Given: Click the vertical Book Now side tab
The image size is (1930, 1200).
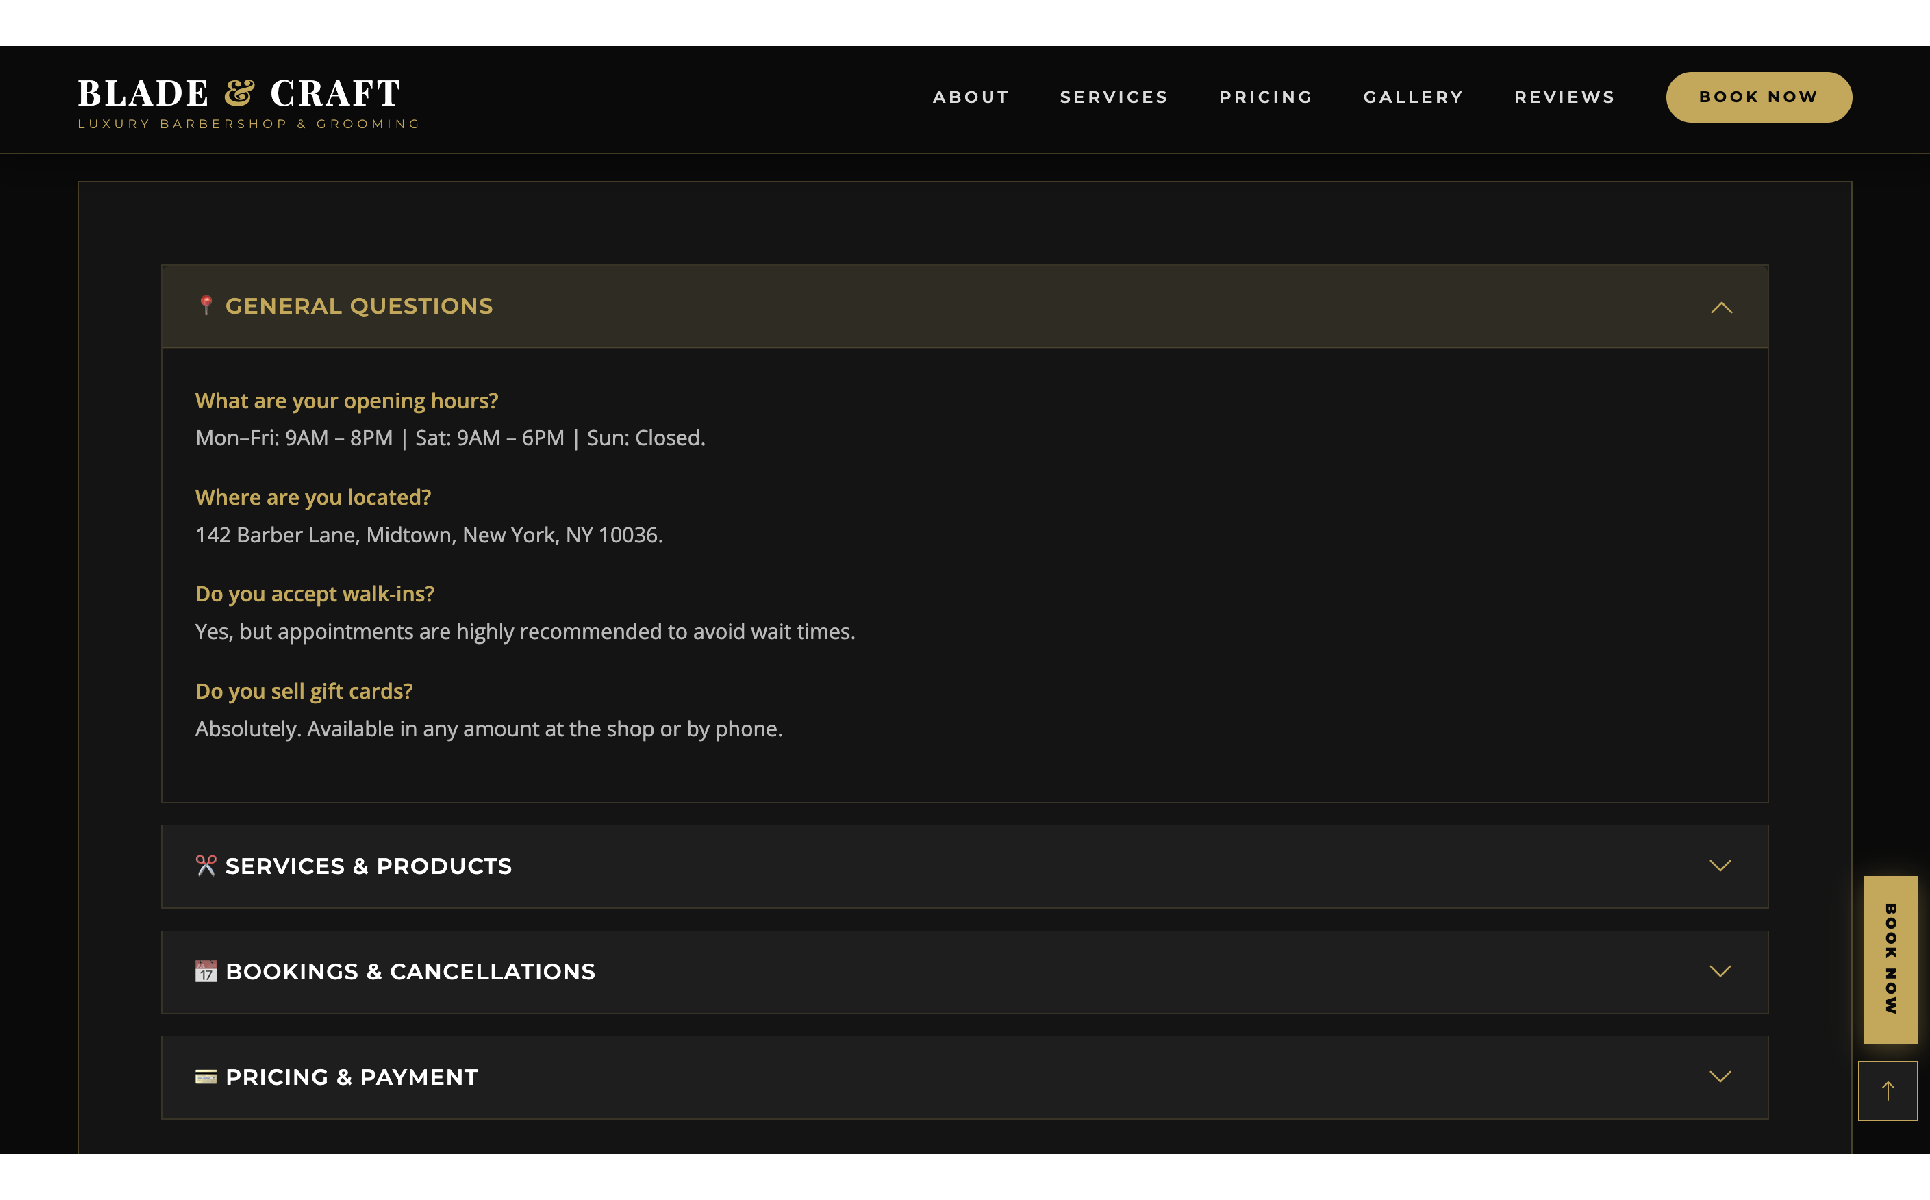Looking at the screenshot, I should tap(1890, 959).
